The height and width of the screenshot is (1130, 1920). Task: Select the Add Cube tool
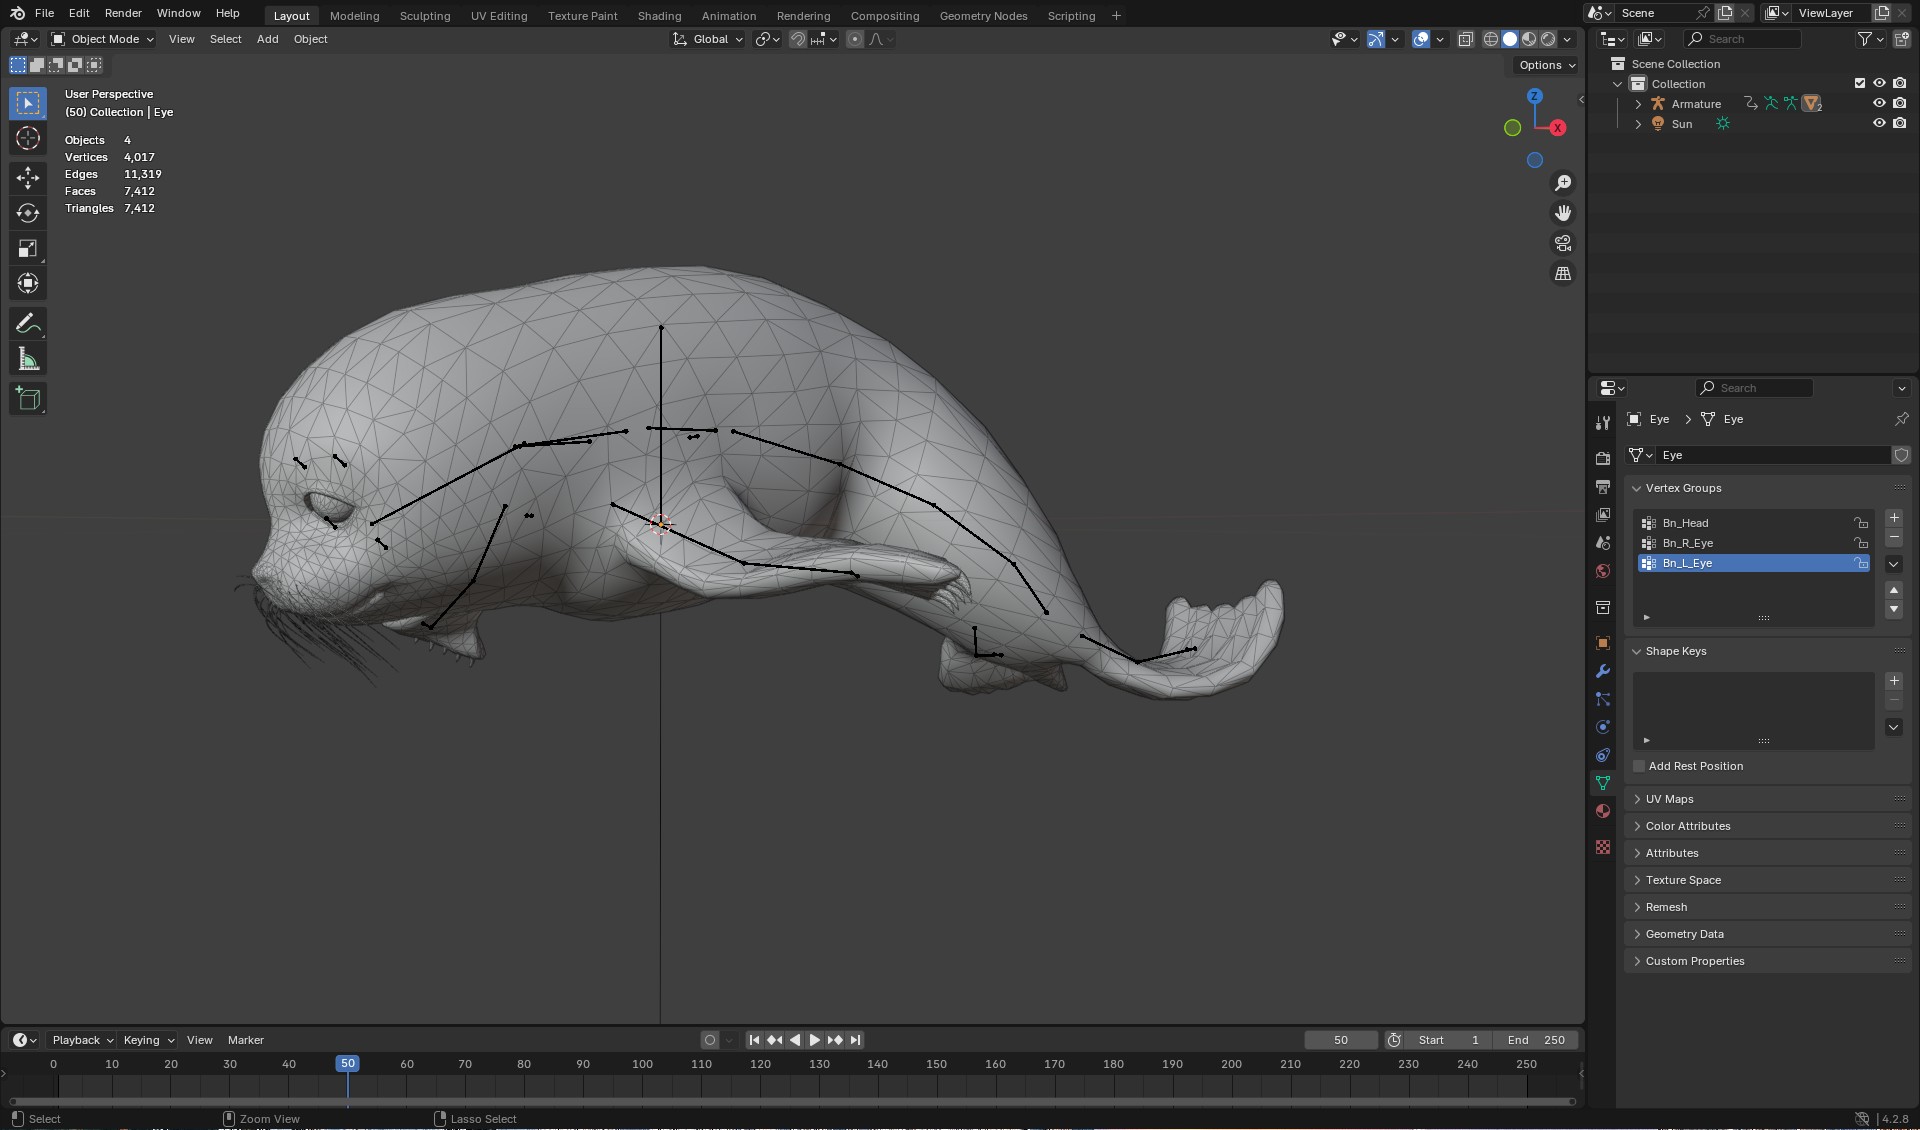(x=28, y=399)
